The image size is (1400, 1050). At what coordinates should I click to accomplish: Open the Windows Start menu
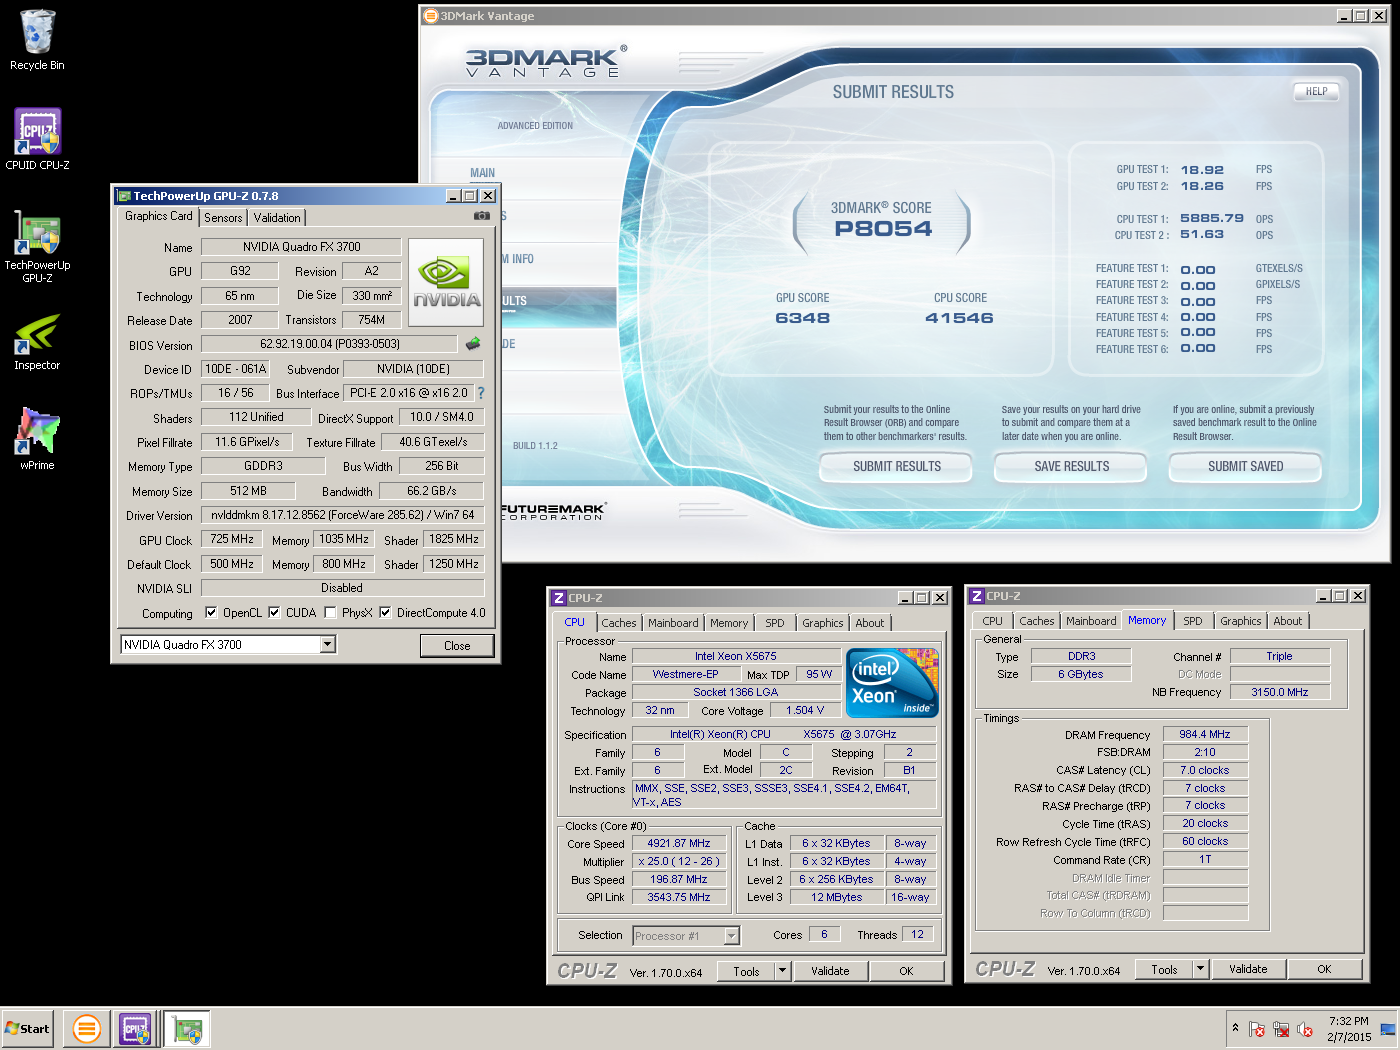(27, 1028)
